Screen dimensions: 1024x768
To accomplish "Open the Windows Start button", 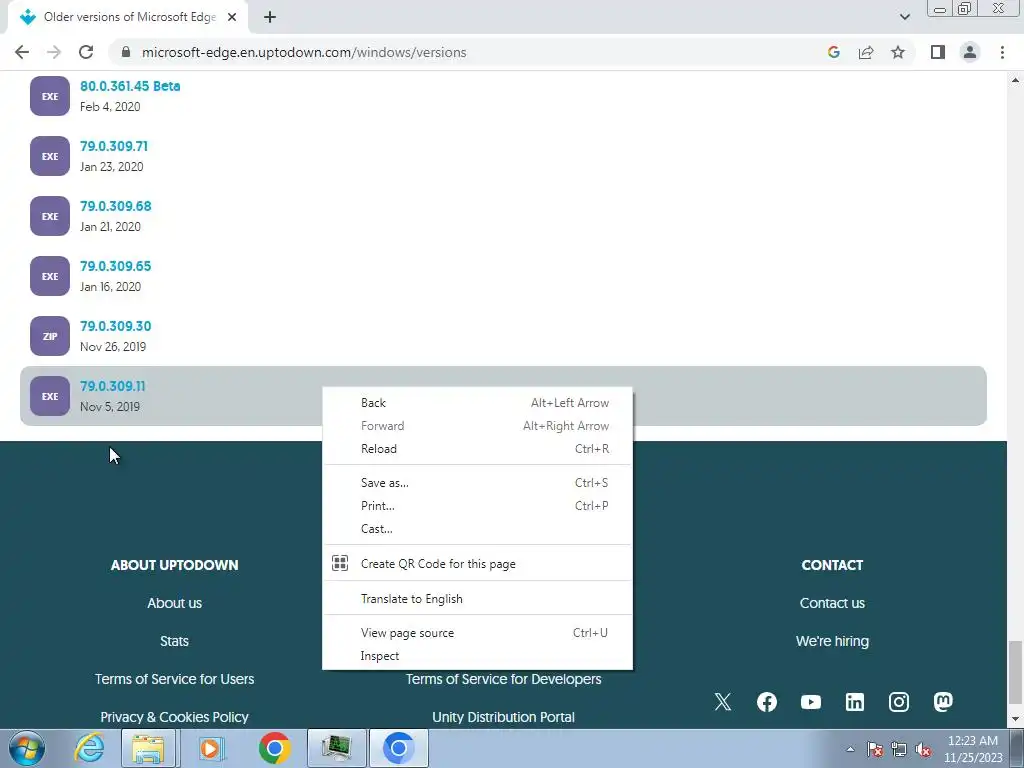I will [x=27, y=748].
